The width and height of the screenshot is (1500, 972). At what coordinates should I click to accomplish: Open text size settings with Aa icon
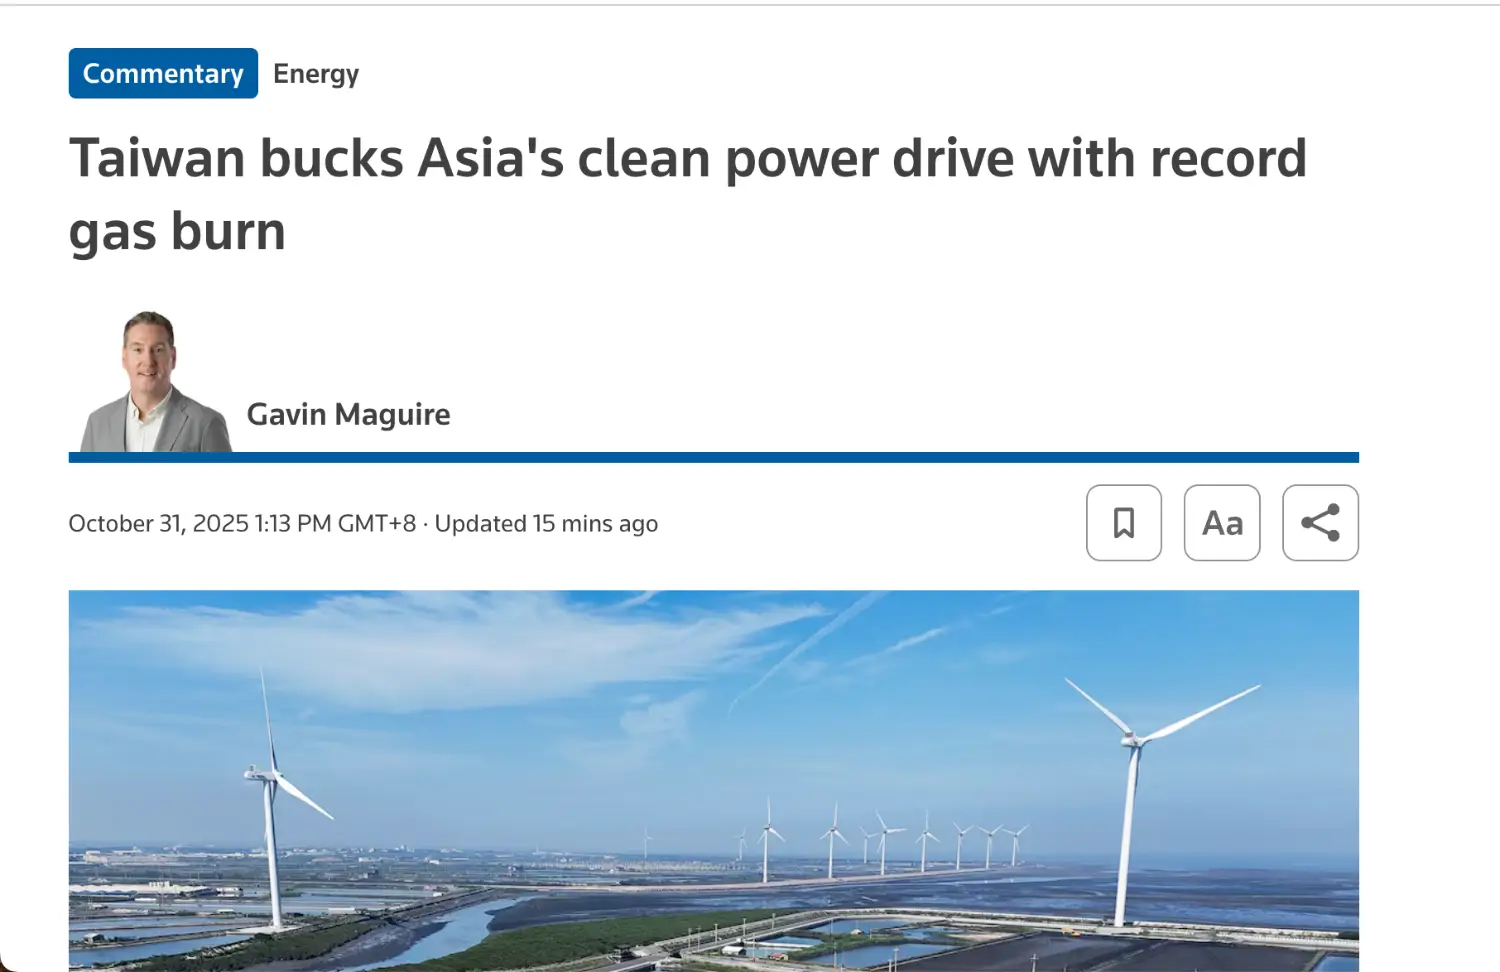pos(1222,523)
